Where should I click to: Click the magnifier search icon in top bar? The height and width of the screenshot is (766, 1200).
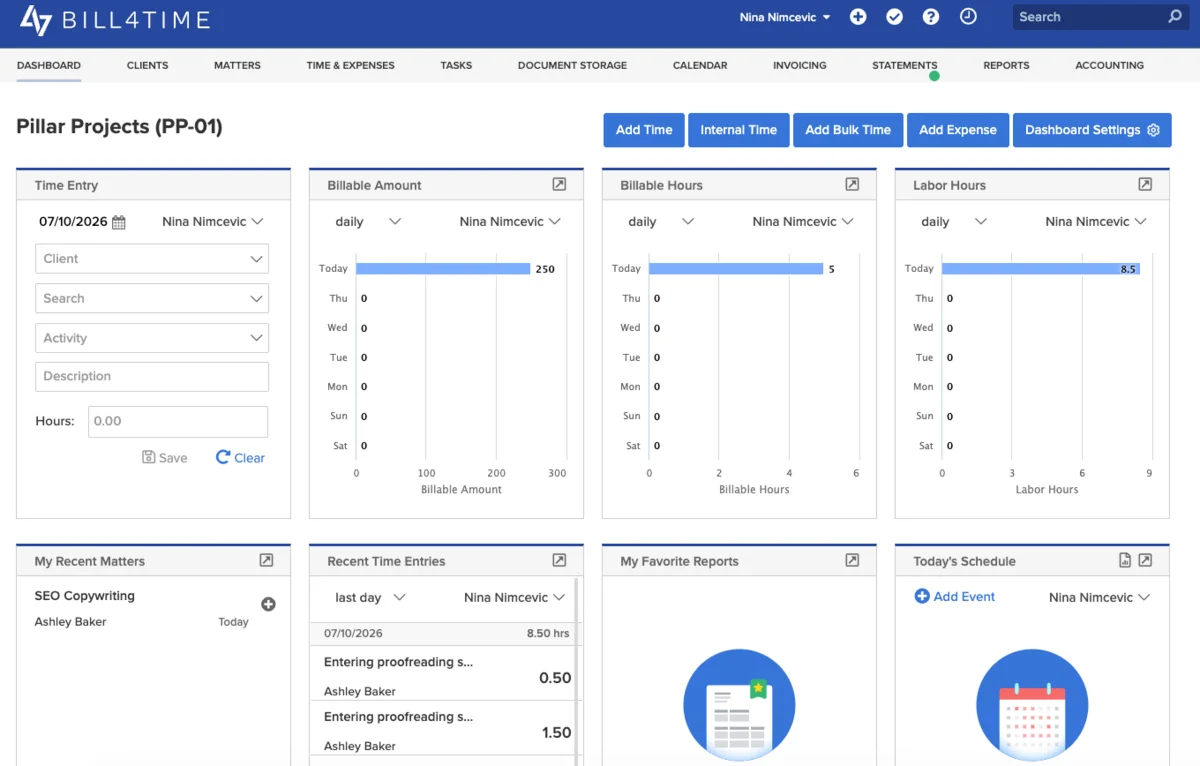point(1175,17)
